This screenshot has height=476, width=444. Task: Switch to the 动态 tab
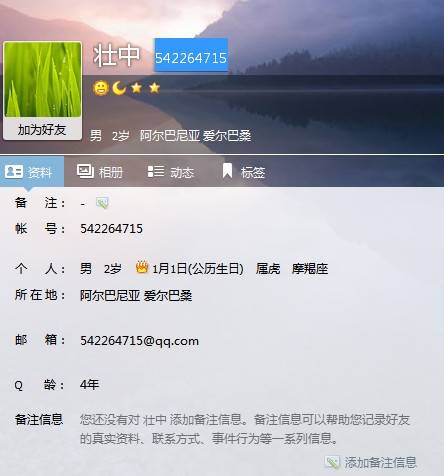(x=171, y=172)
